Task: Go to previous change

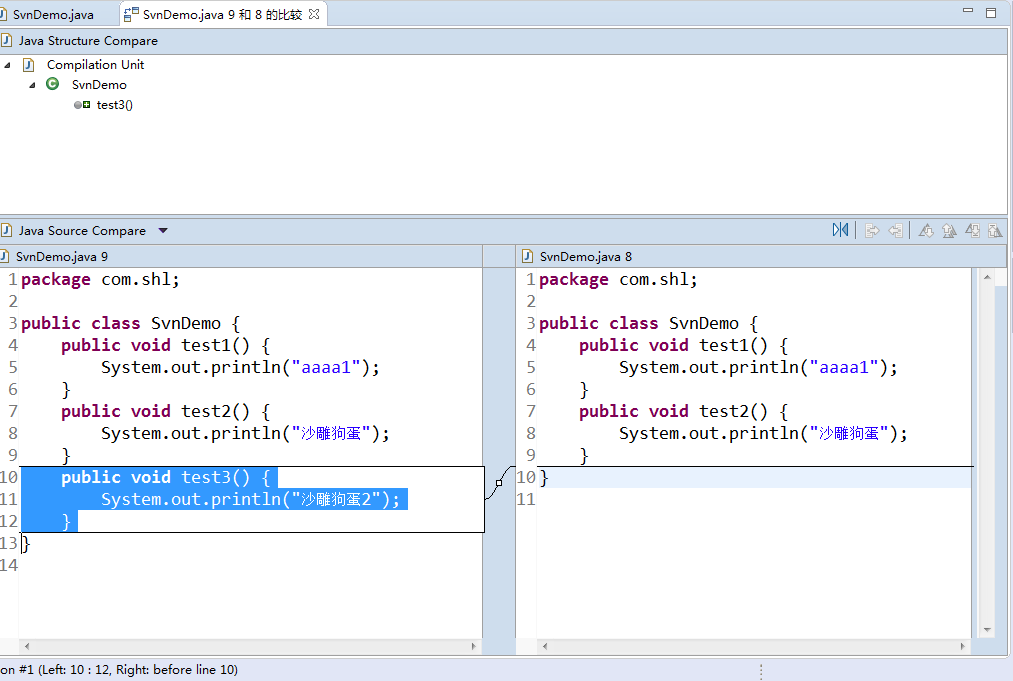Action: (x=996, y=230)
